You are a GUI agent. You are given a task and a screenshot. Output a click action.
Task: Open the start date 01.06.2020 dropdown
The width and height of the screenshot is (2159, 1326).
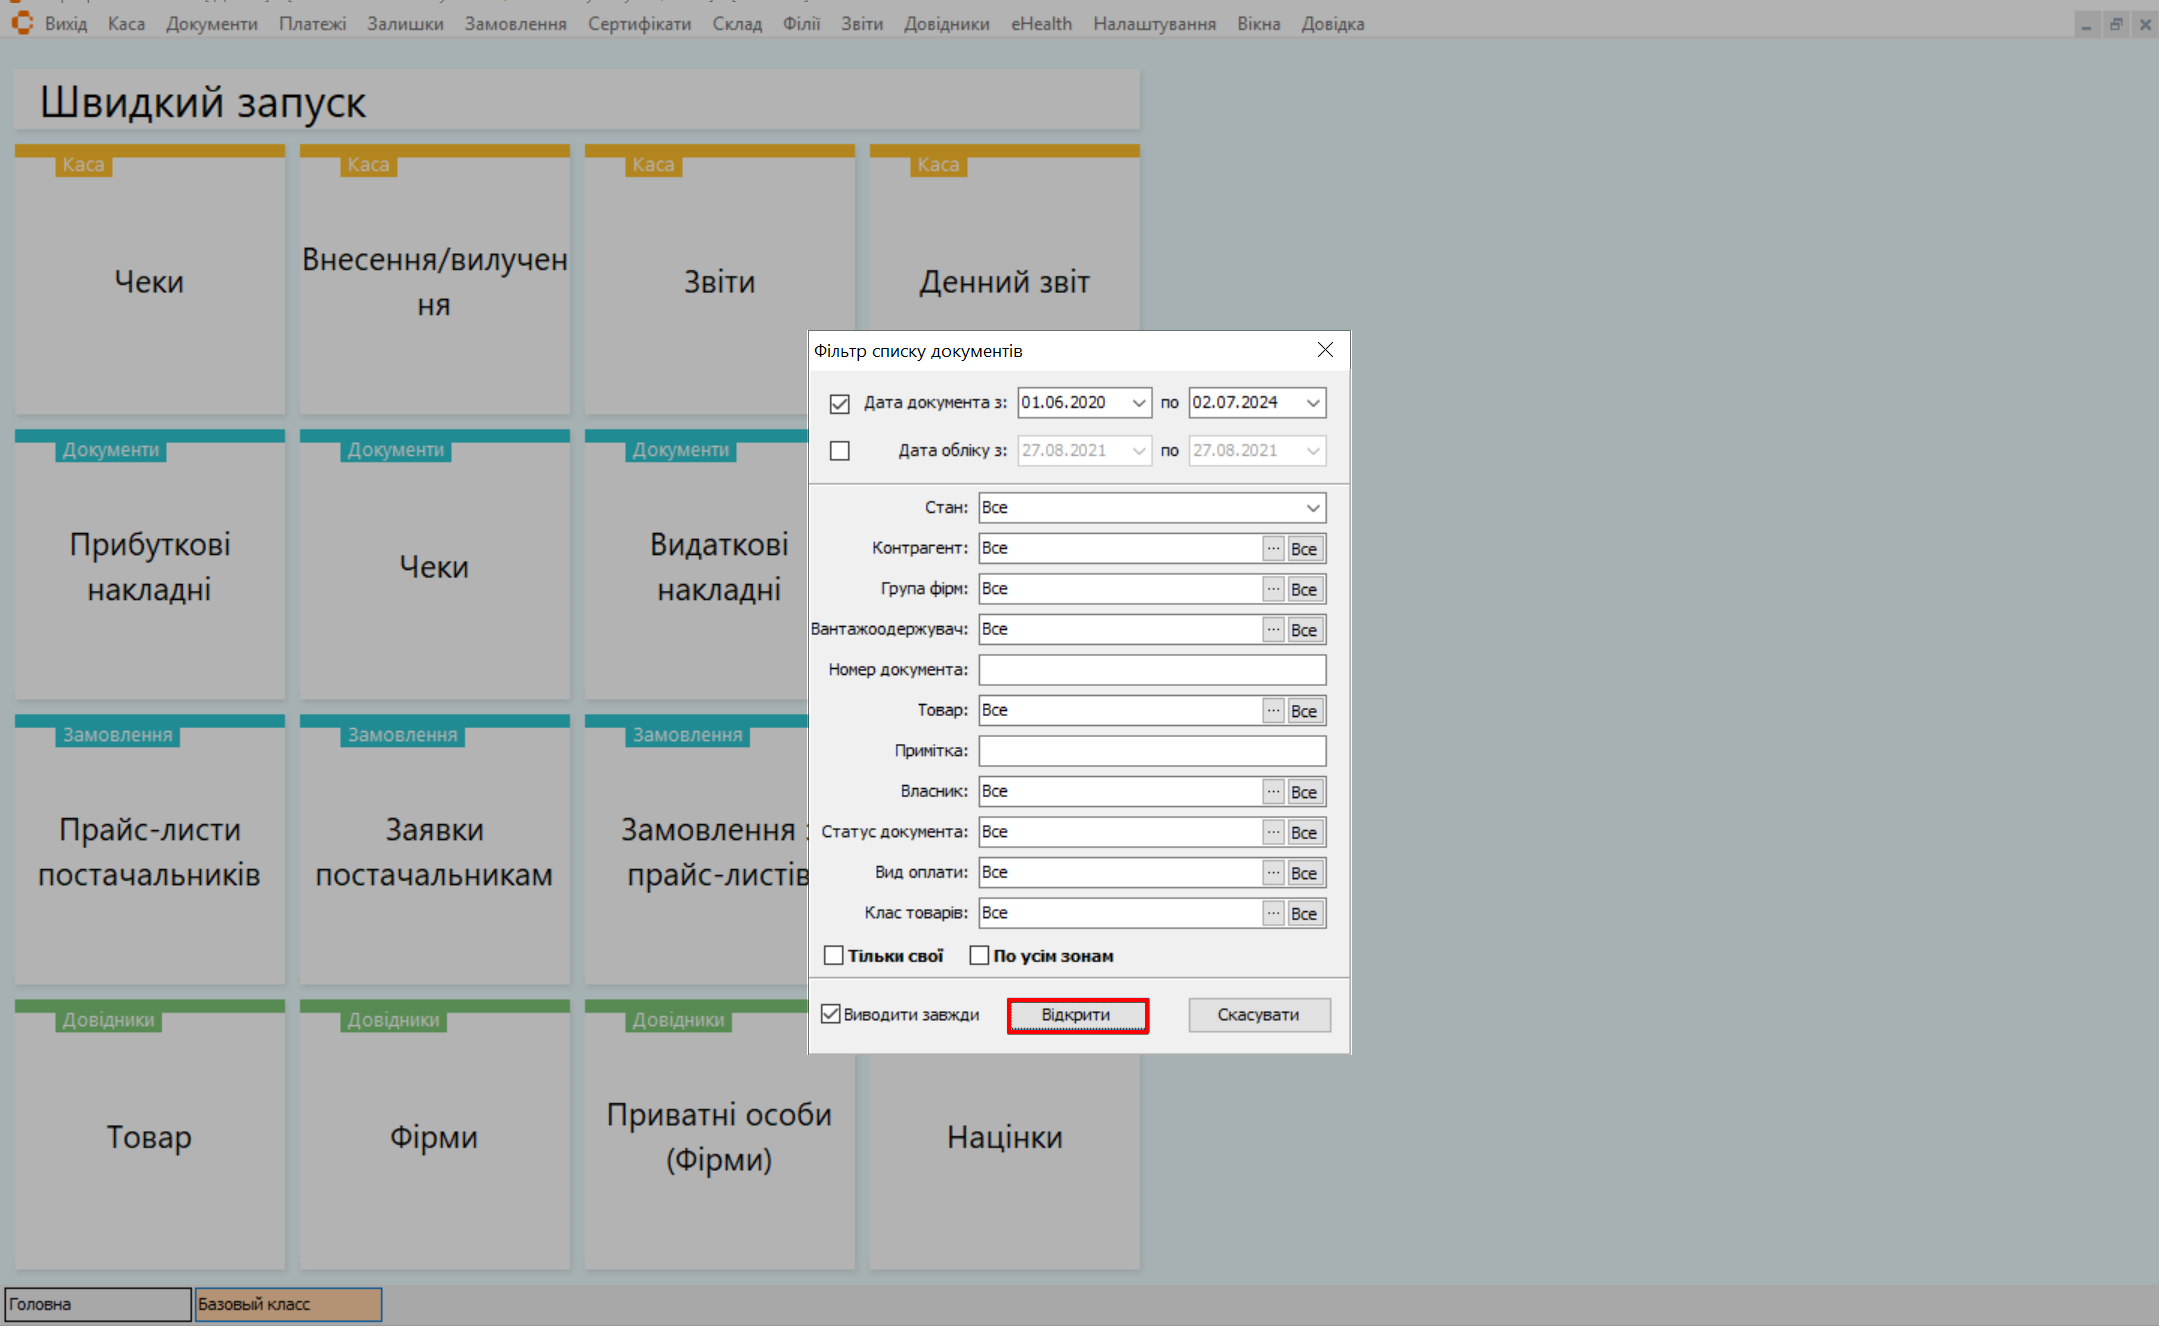tap(1138, 403)
